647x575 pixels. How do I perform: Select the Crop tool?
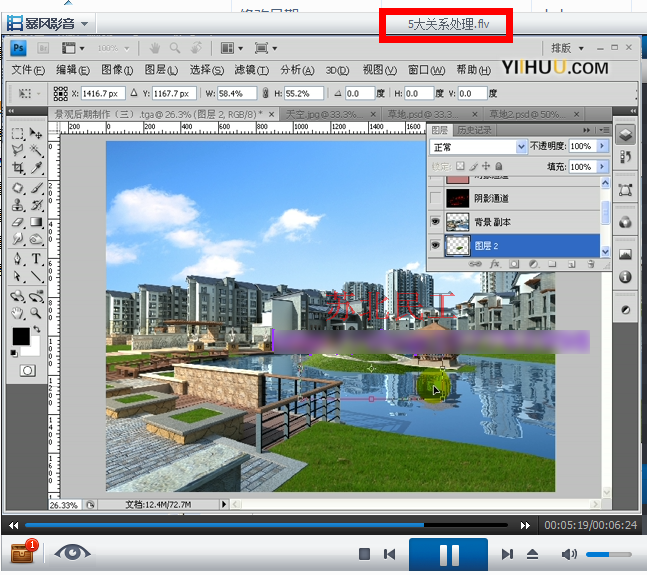pos(17,168)
